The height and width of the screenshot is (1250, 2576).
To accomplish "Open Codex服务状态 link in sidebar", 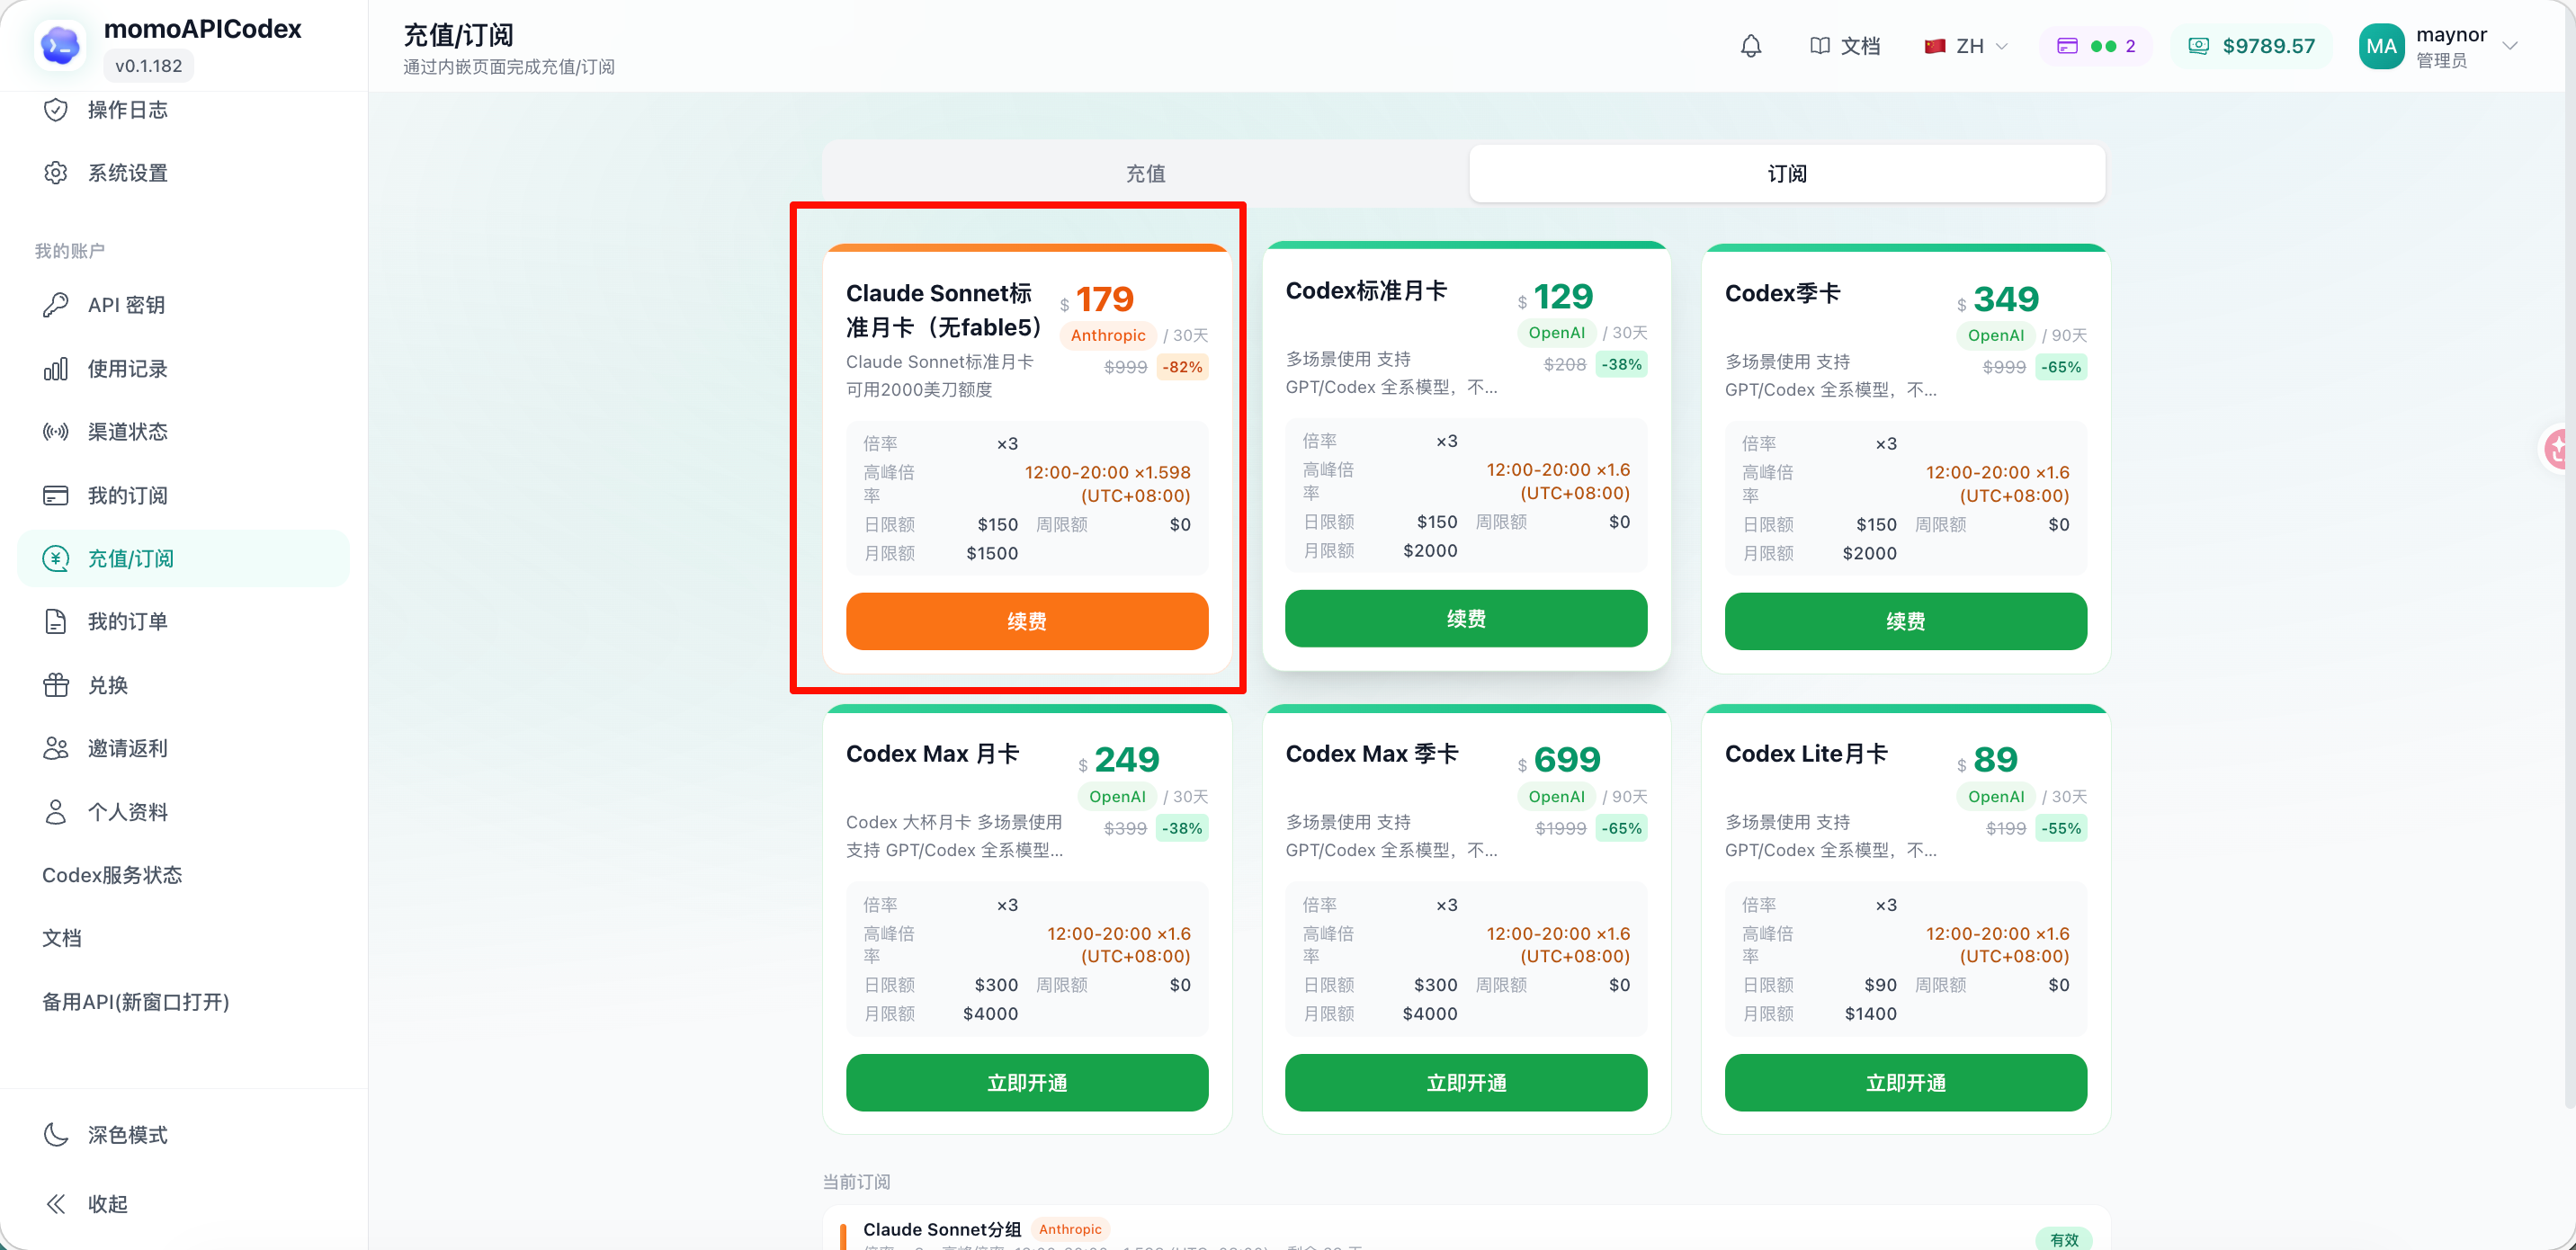I will (x=184, y=875).
